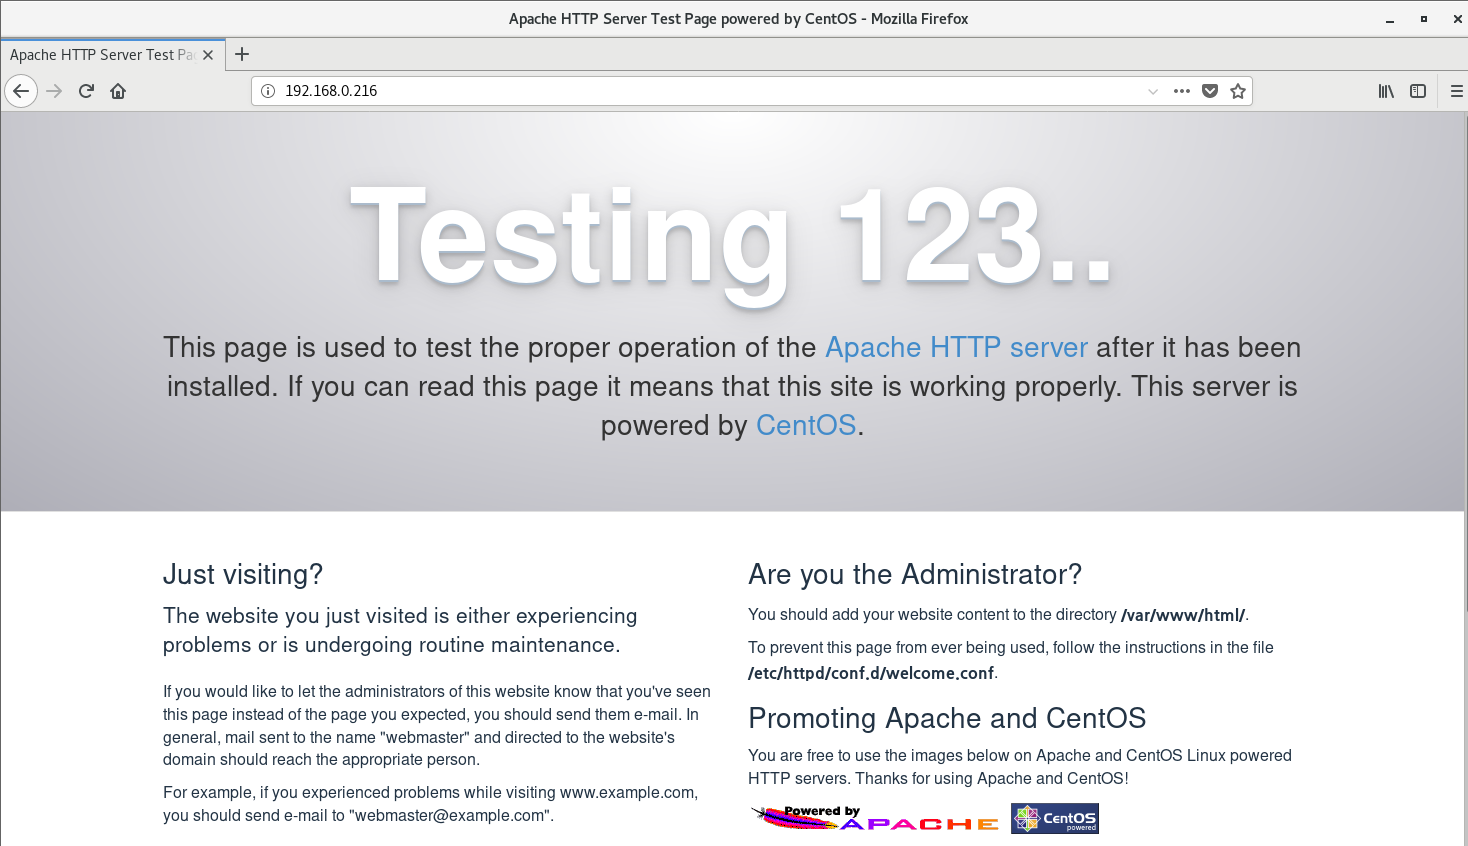Show site information icon in address bar

coord(268,91)
